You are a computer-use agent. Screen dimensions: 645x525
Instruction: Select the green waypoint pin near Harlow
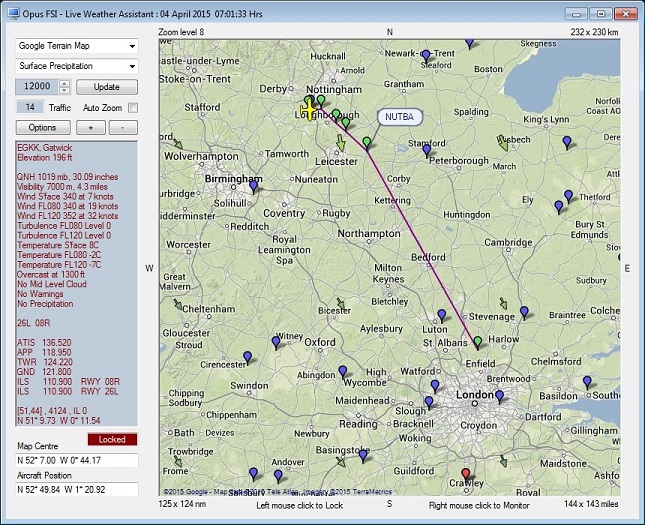(478, 342)
